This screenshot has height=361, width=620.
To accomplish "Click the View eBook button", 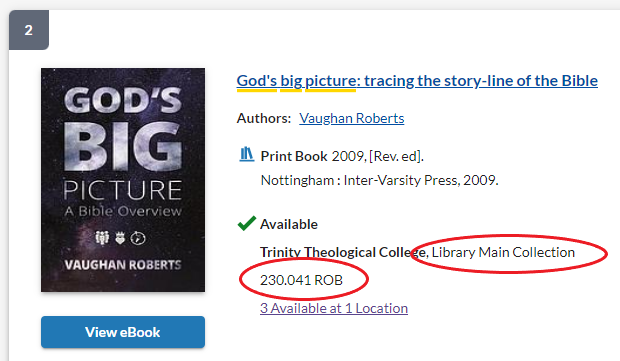I will (x=123, y=332).
